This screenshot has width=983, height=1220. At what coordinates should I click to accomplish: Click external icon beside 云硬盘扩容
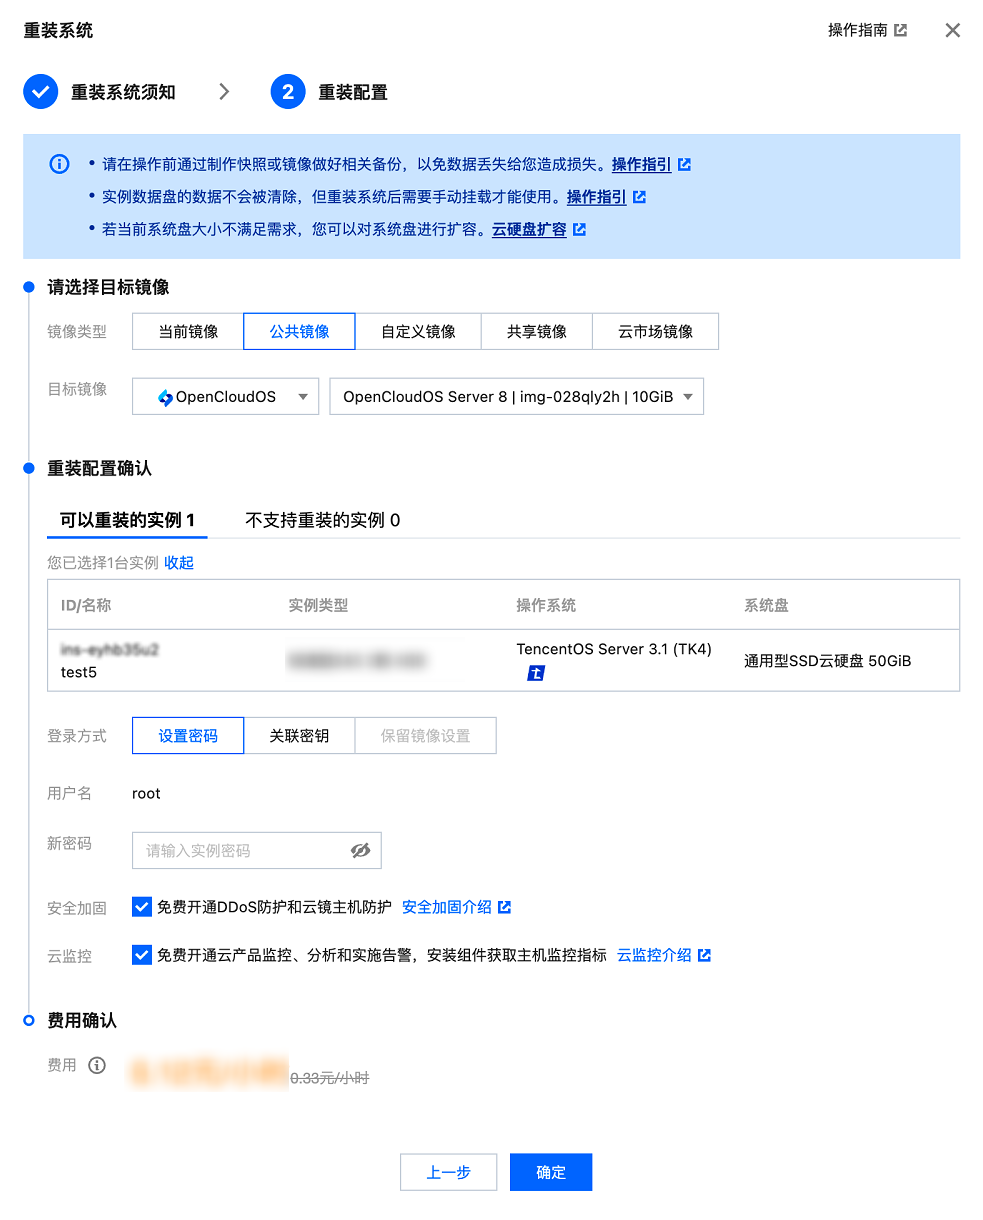pyautogui.click(x=579, y=229)
